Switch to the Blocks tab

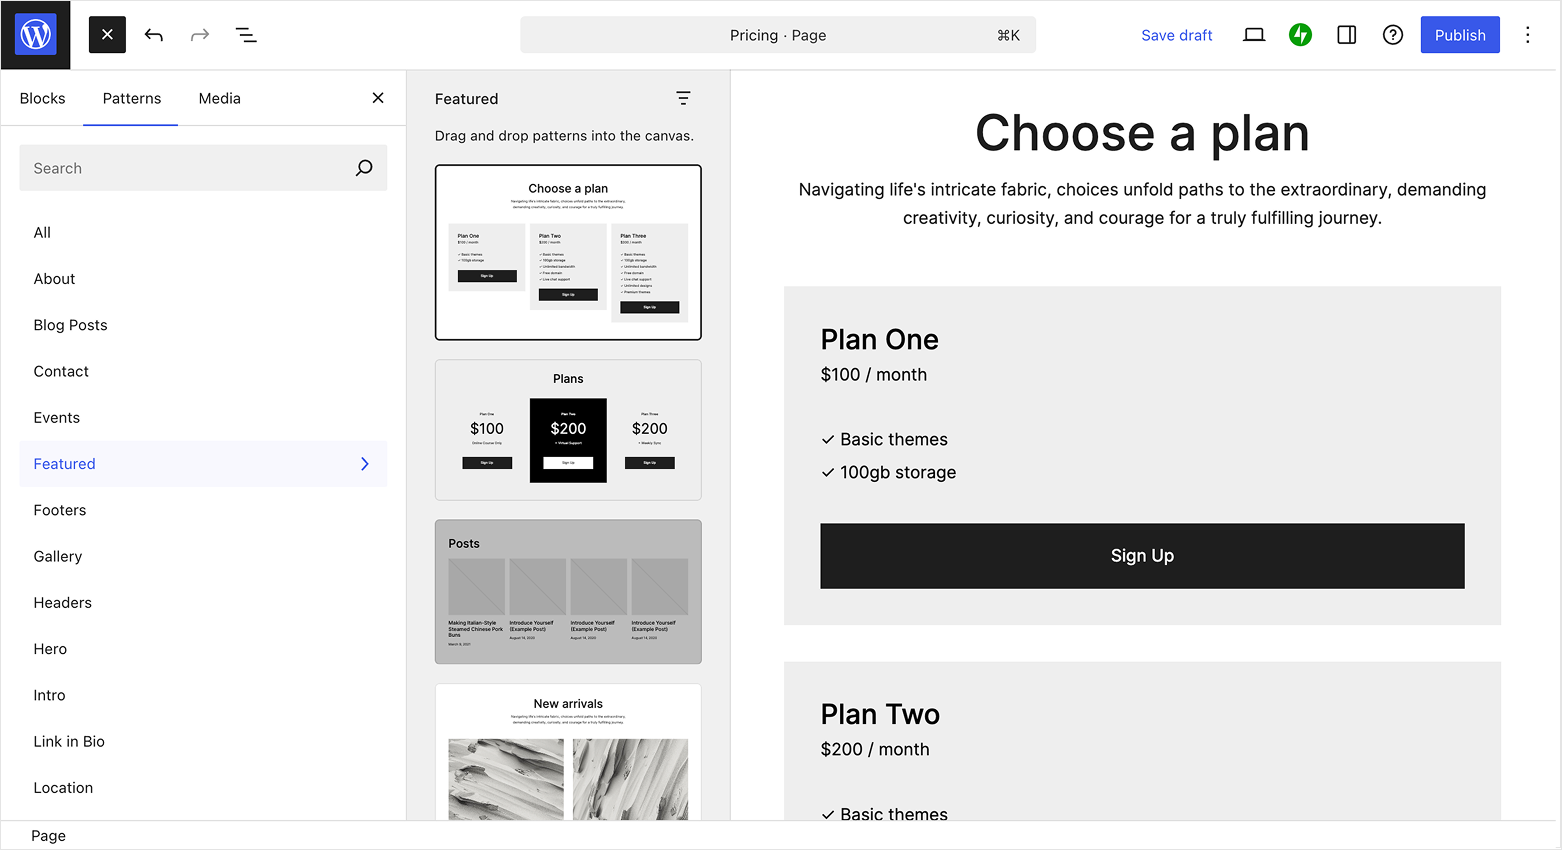coord(42,98)
